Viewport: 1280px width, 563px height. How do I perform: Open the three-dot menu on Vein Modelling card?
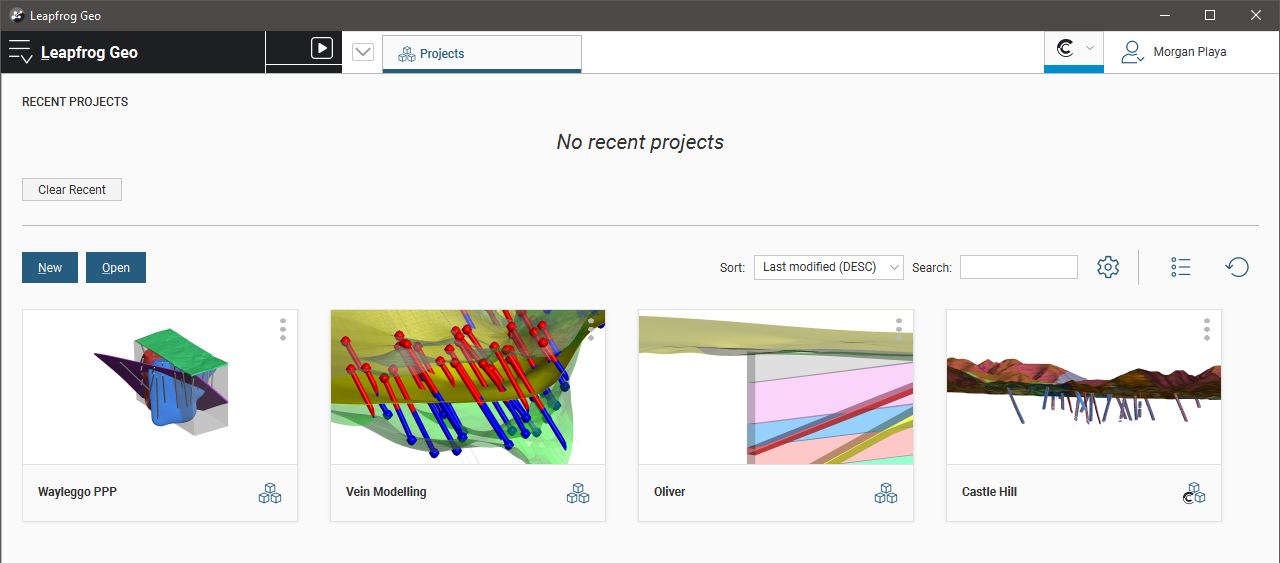(x=591, y=330)
